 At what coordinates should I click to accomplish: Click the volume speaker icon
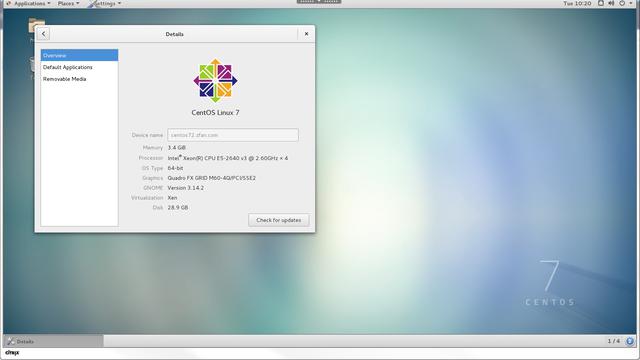pos(611,3)
